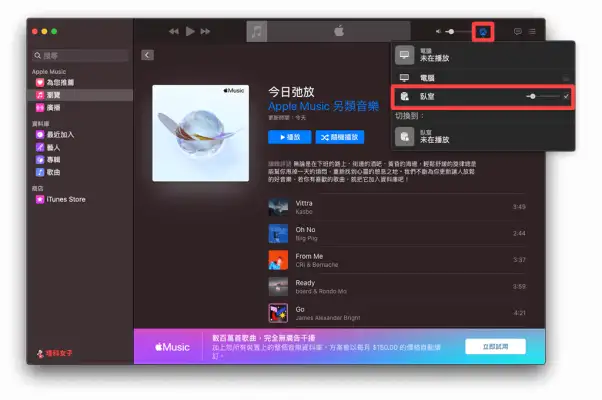Screen dimensions: 602x400
Task: Select the song Ready
Action: (x=397, y=287)
